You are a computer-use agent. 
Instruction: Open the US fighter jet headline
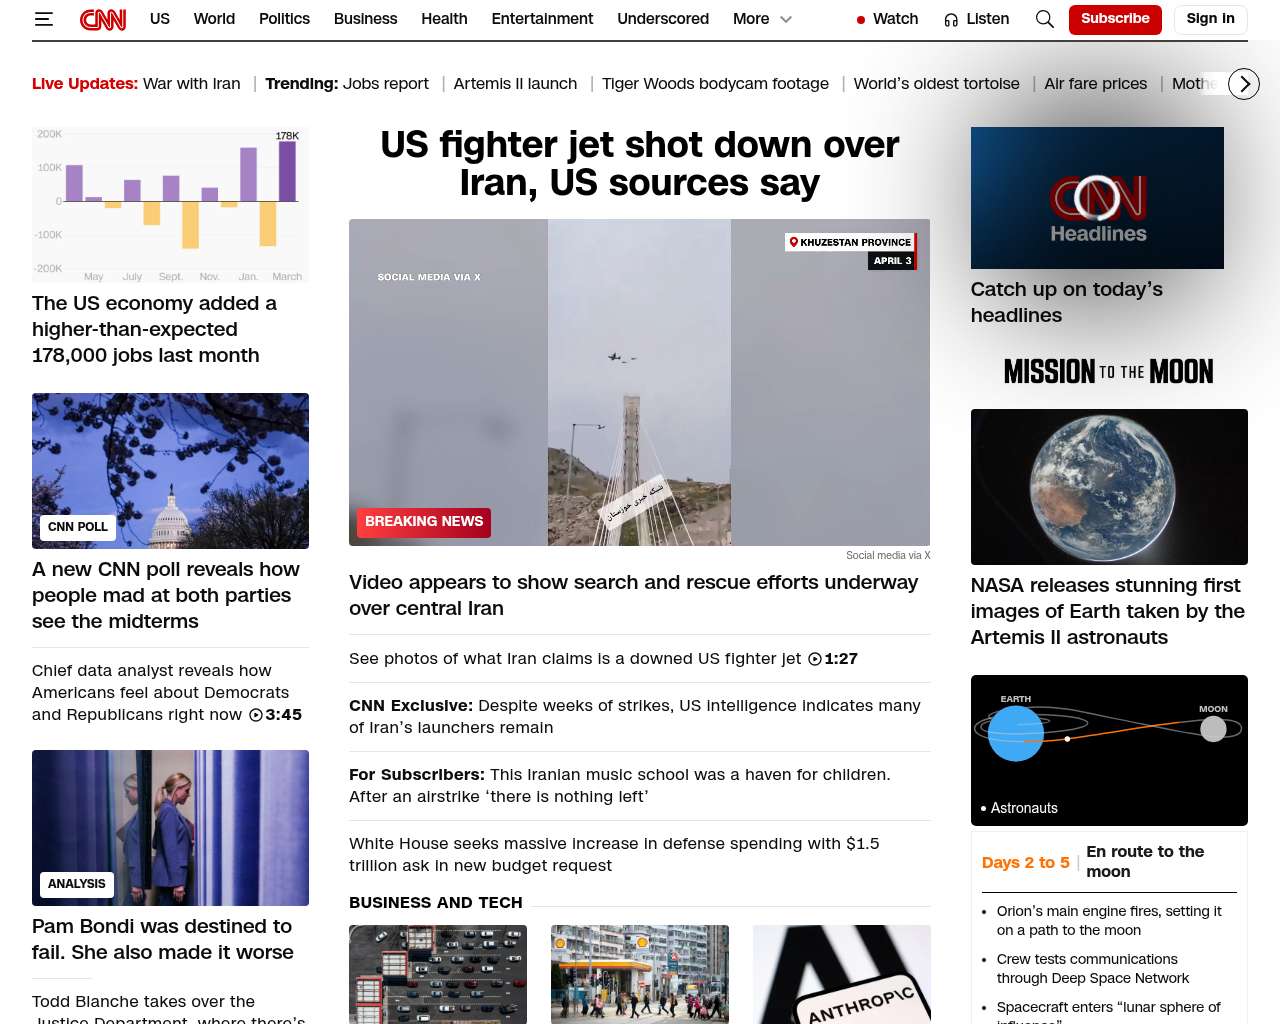pos(640,164)
